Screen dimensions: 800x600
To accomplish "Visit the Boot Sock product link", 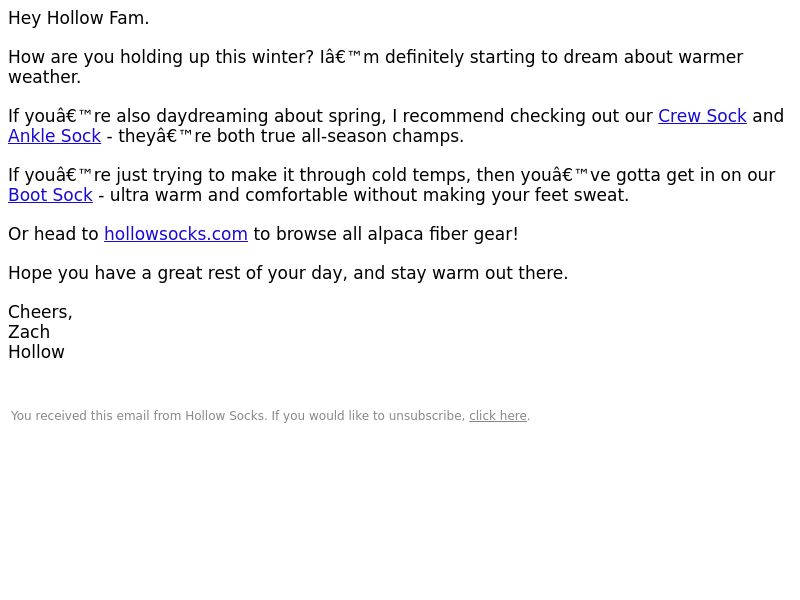I will (51, 195).
